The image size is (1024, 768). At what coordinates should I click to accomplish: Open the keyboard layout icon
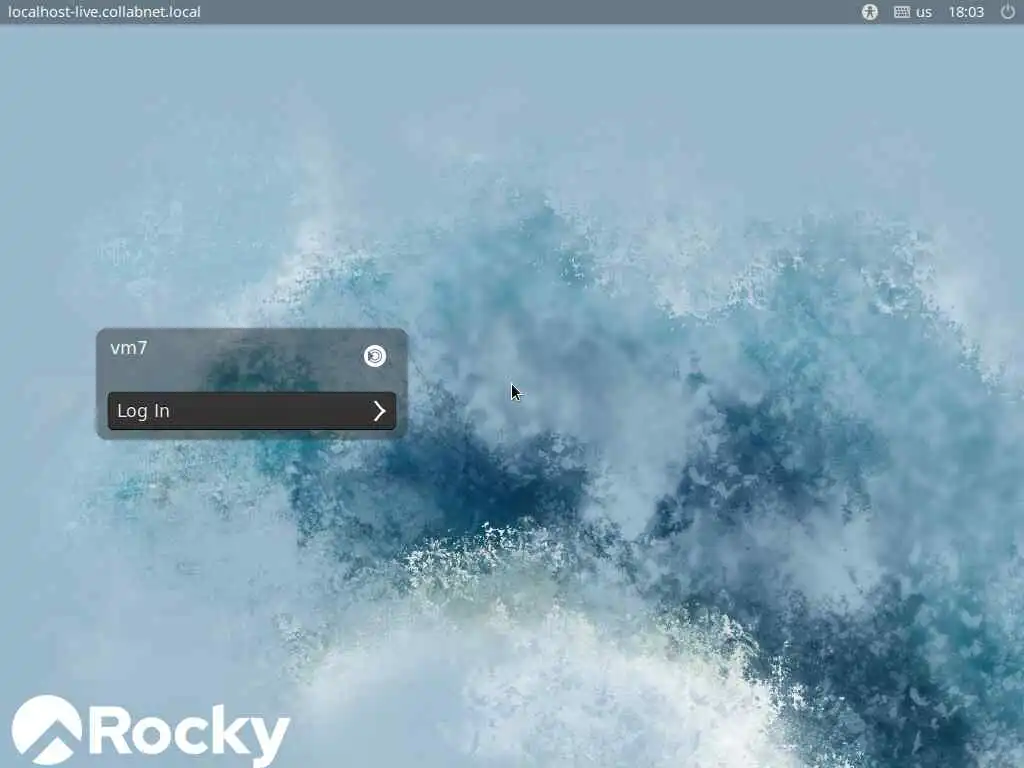coord(902,12)
